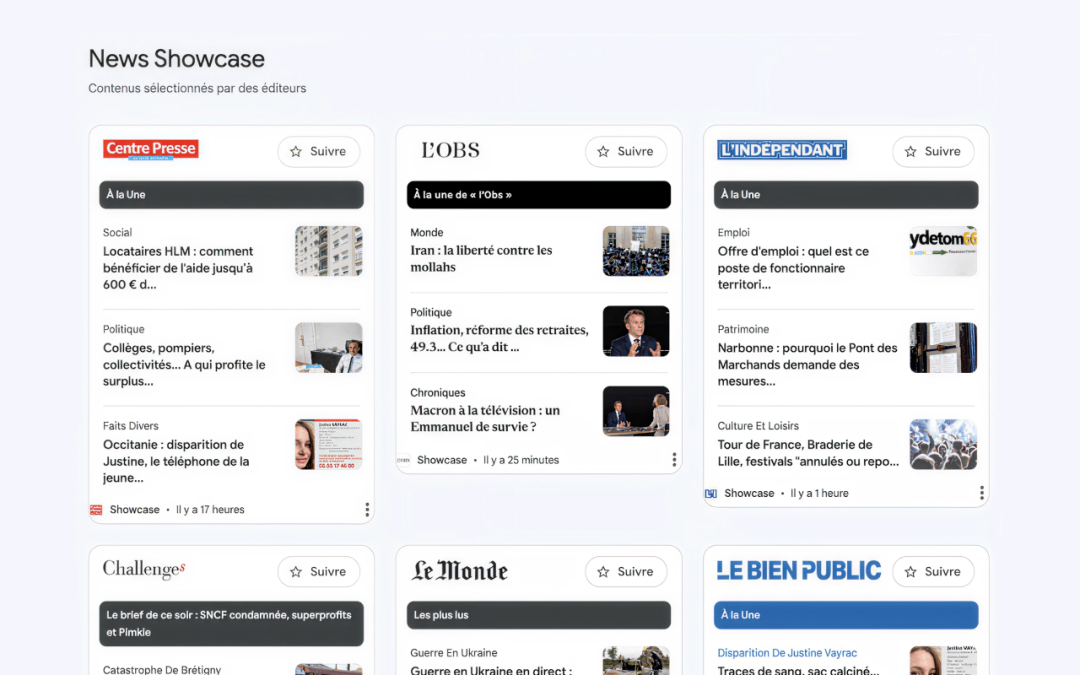The image size is (1080, 675).
Task: Open 'Inflation, réforme des retraites' article
Action: pos(499,338)
